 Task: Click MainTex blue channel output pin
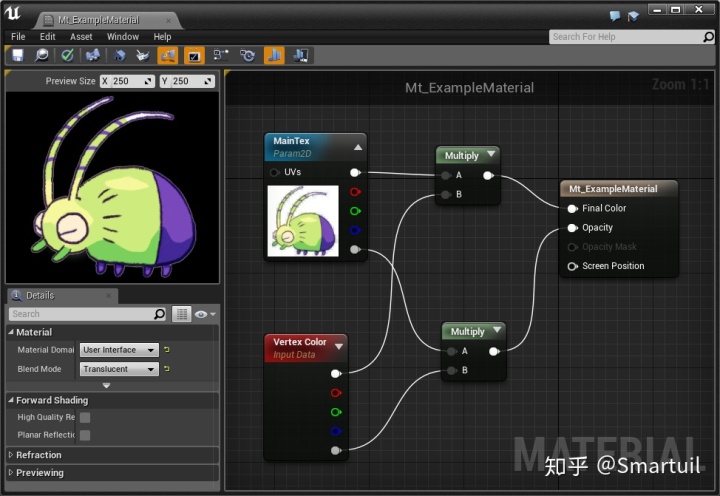[355, 230]
